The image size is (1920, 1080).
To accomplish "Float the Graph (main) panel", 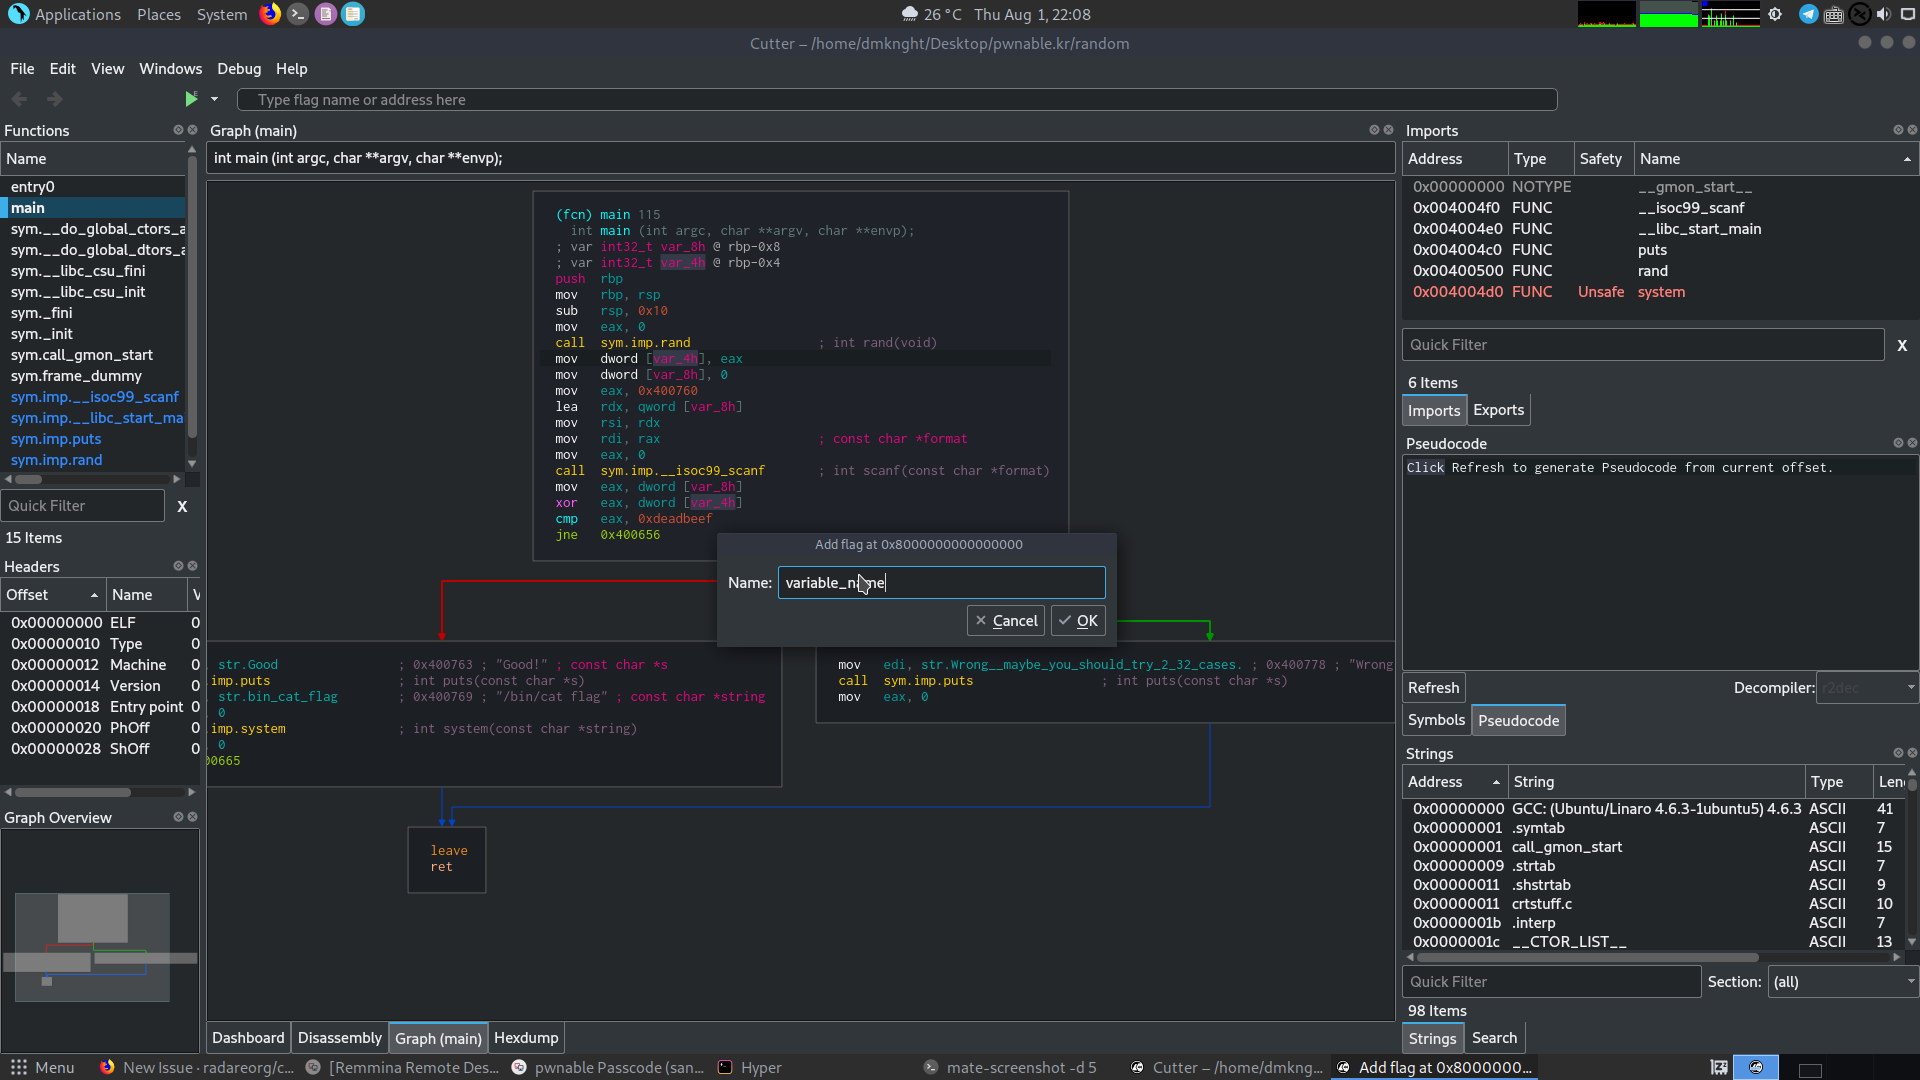I will [1374, 130].
